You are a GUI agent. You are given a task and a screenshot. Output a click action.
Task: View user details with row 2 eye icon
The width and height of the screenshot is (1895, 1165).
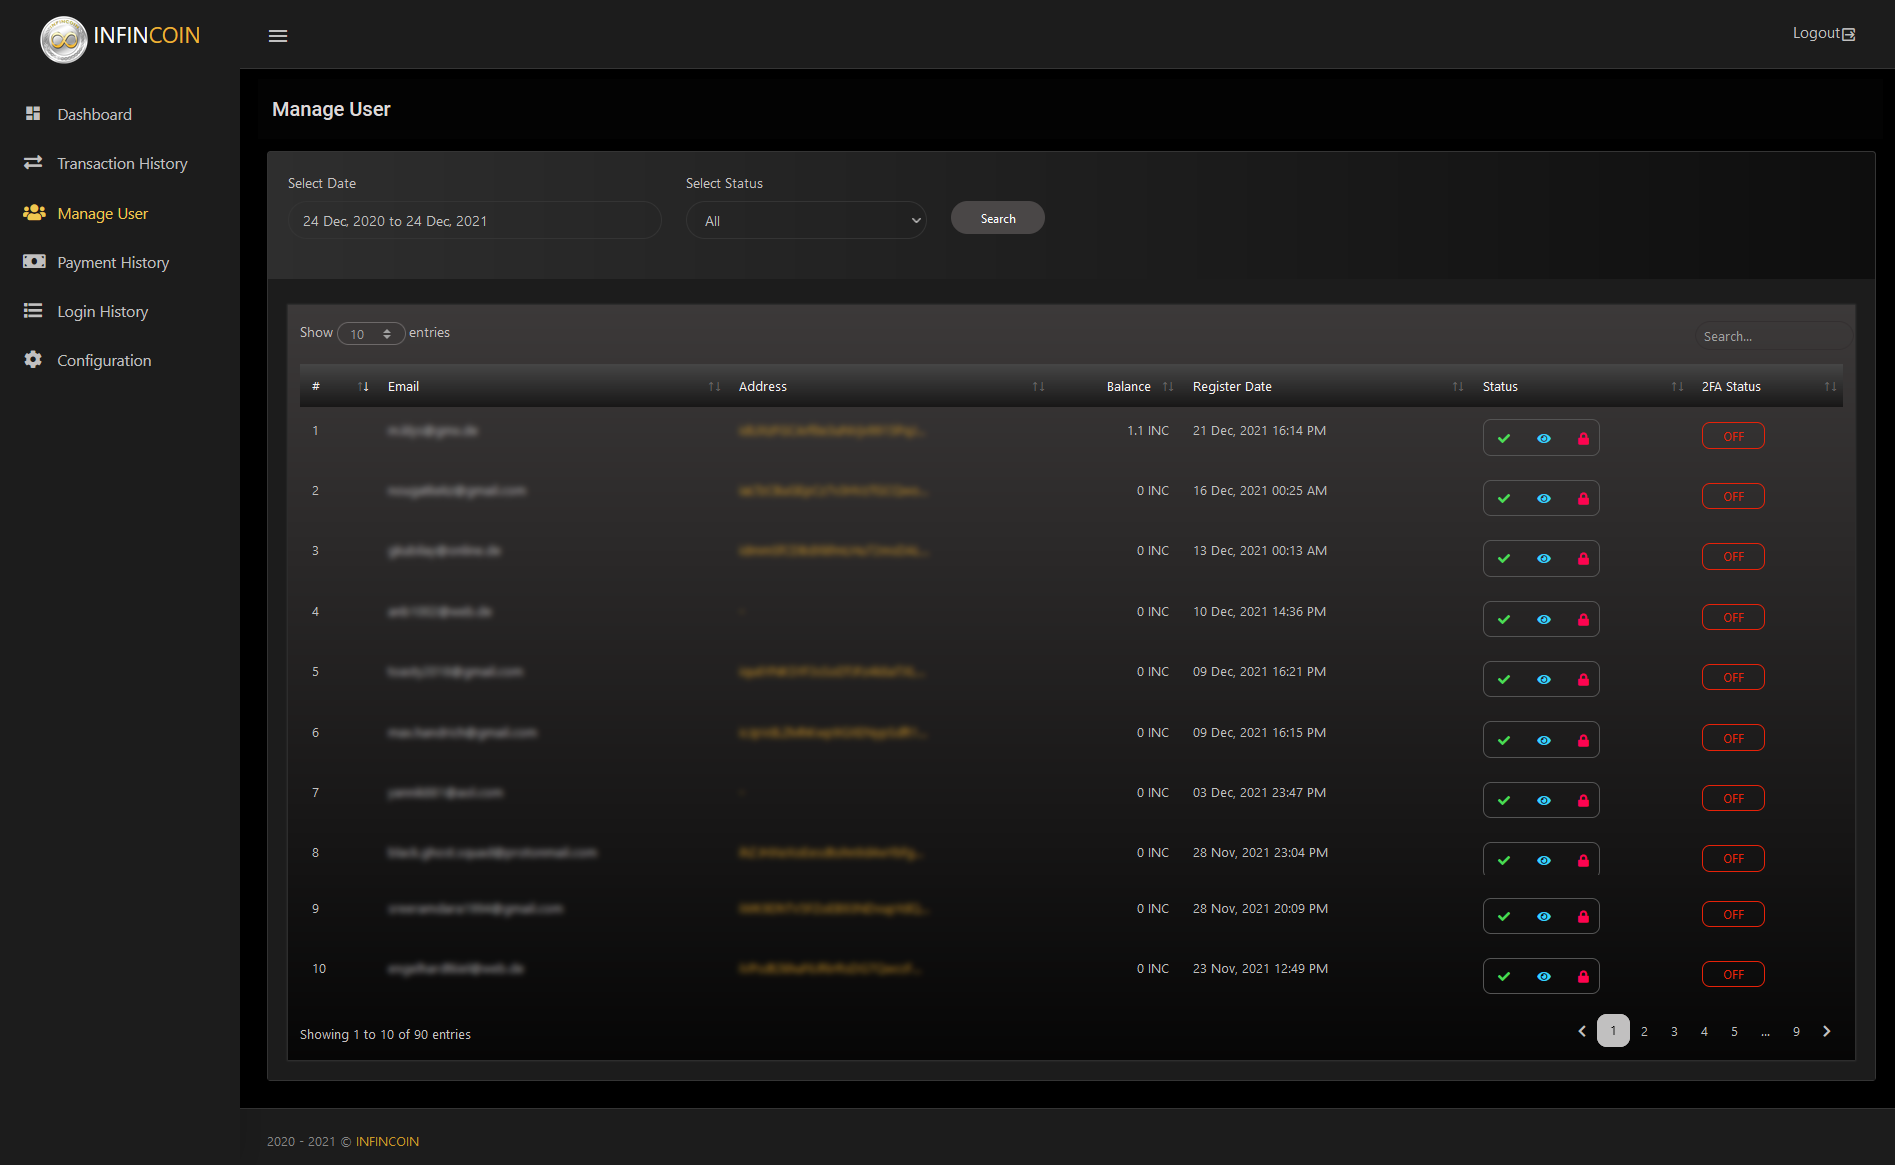[1543, 498]
